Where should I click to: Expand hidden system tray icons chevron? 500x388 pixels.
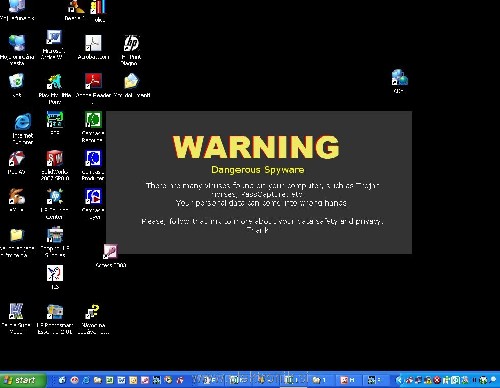[399, 380]
